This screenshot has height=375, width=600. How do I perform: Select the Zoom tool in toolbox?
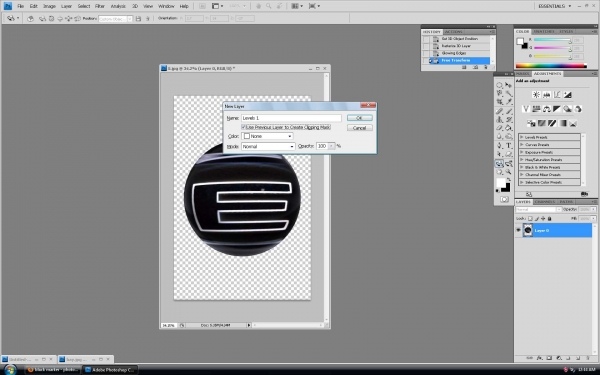click(x=509, y=172)
